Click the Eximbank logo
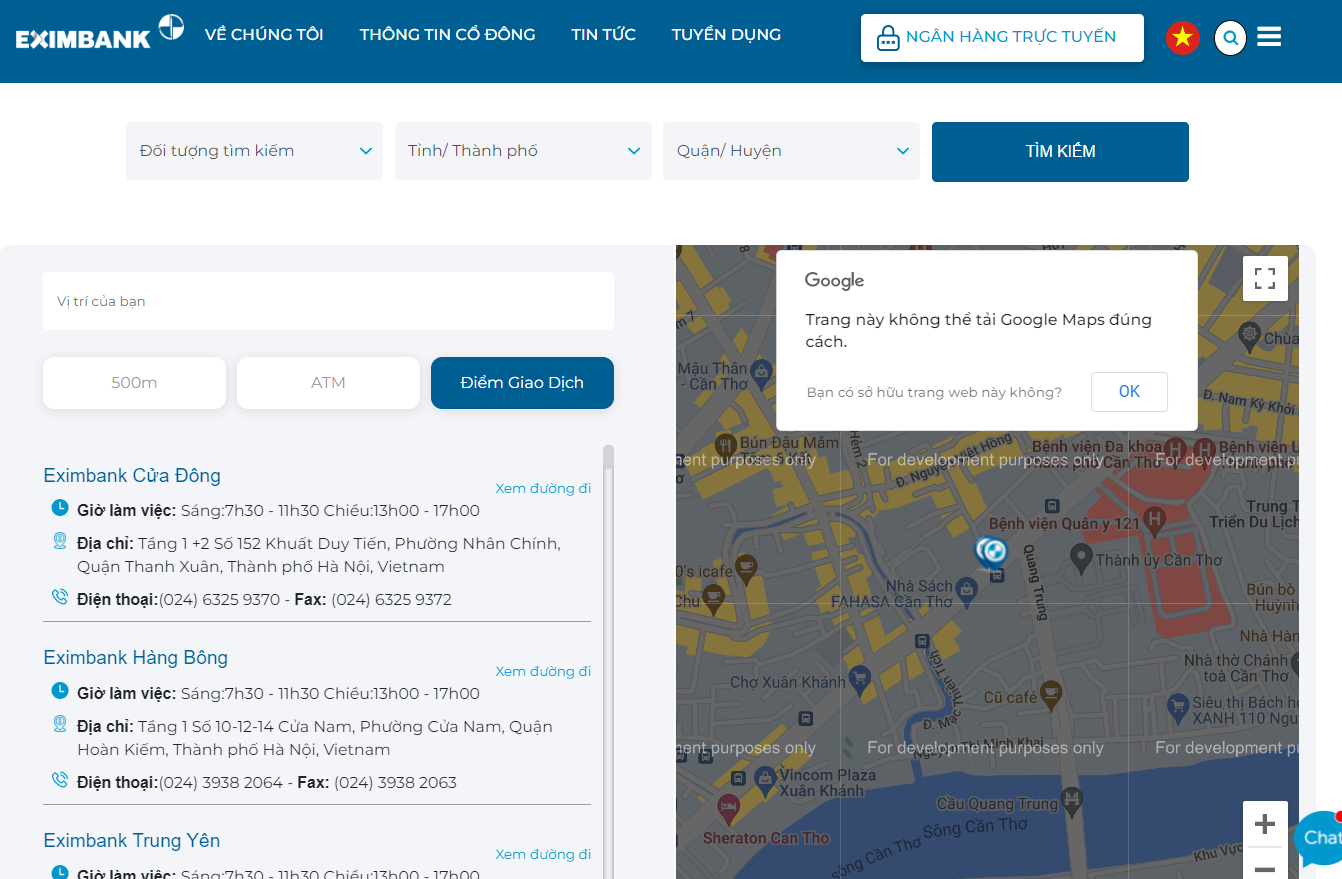The height and width of the screenshot is (879, 1342). (x=100, y=33)
